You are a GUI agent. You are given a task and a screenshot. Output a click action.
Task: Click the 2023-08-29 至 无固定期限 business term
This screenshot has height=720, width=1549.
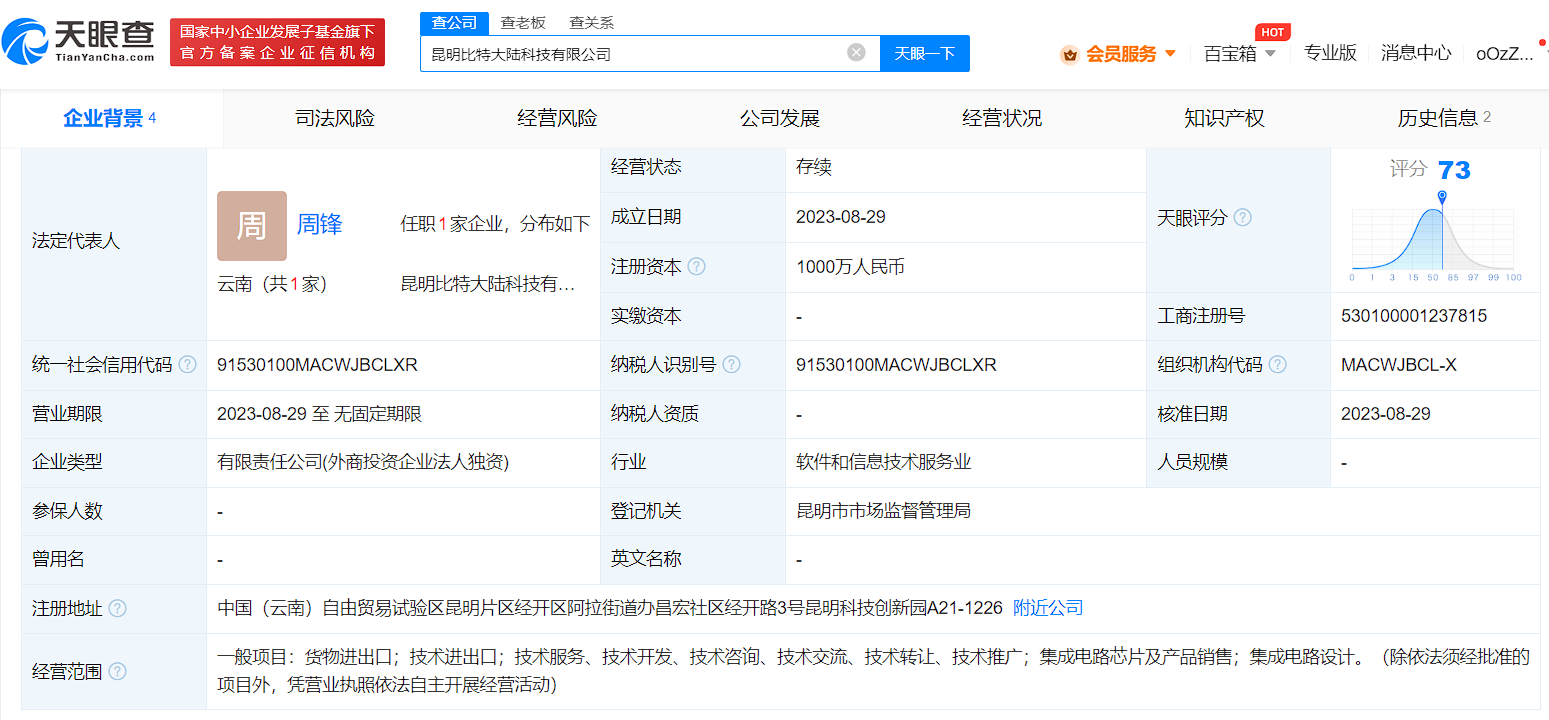pos(319,414)
